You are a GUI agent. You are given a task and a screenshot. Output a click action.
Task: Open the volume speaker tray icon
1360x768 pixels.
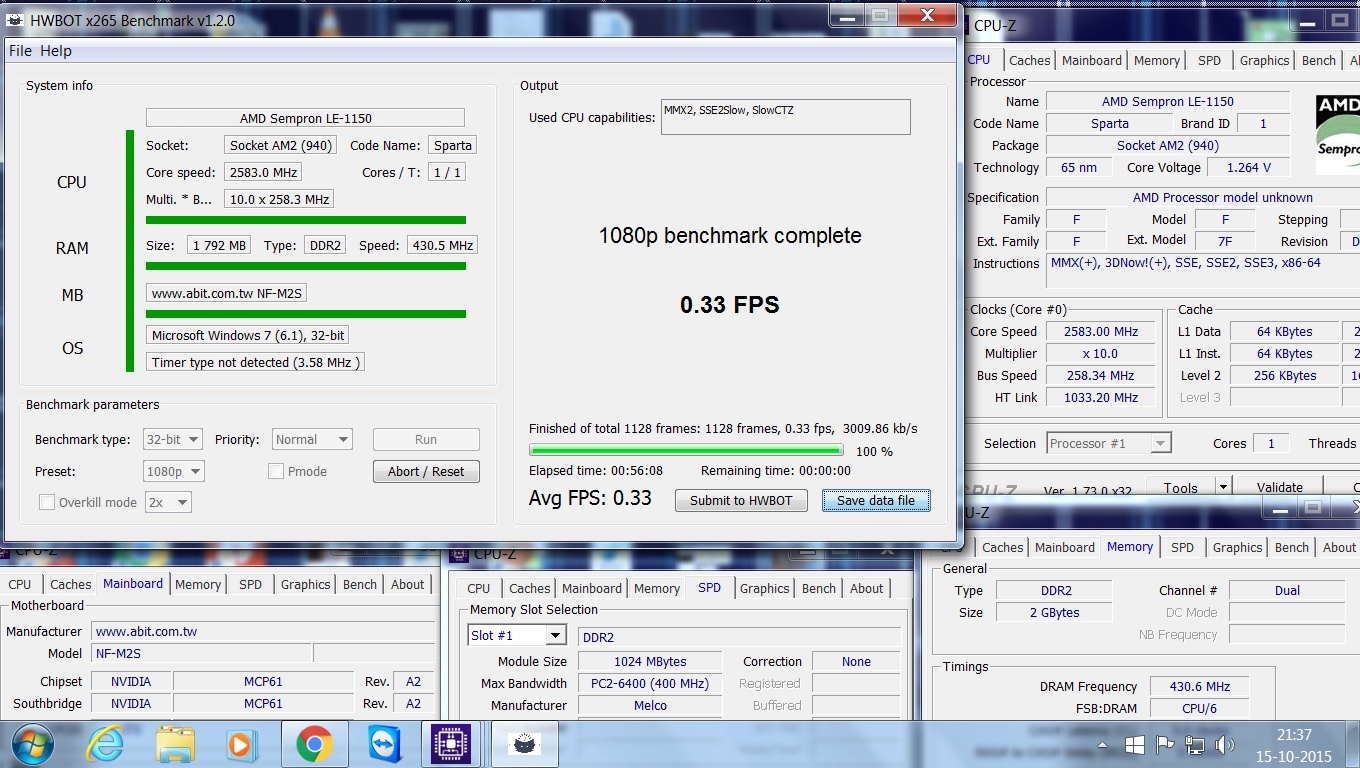point(1224,745)
